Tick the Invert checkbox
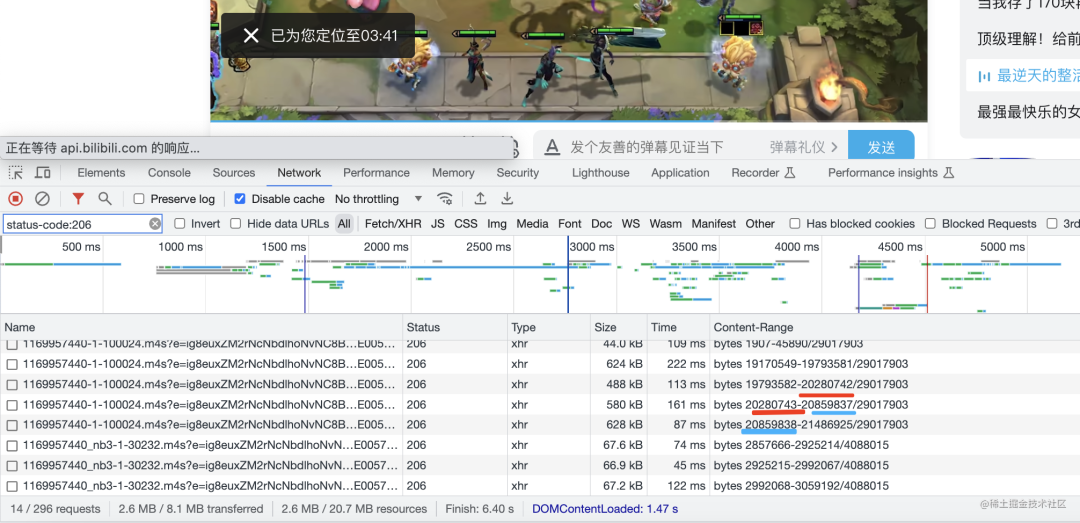This screenshot has width=1080, height=523. 180,223
